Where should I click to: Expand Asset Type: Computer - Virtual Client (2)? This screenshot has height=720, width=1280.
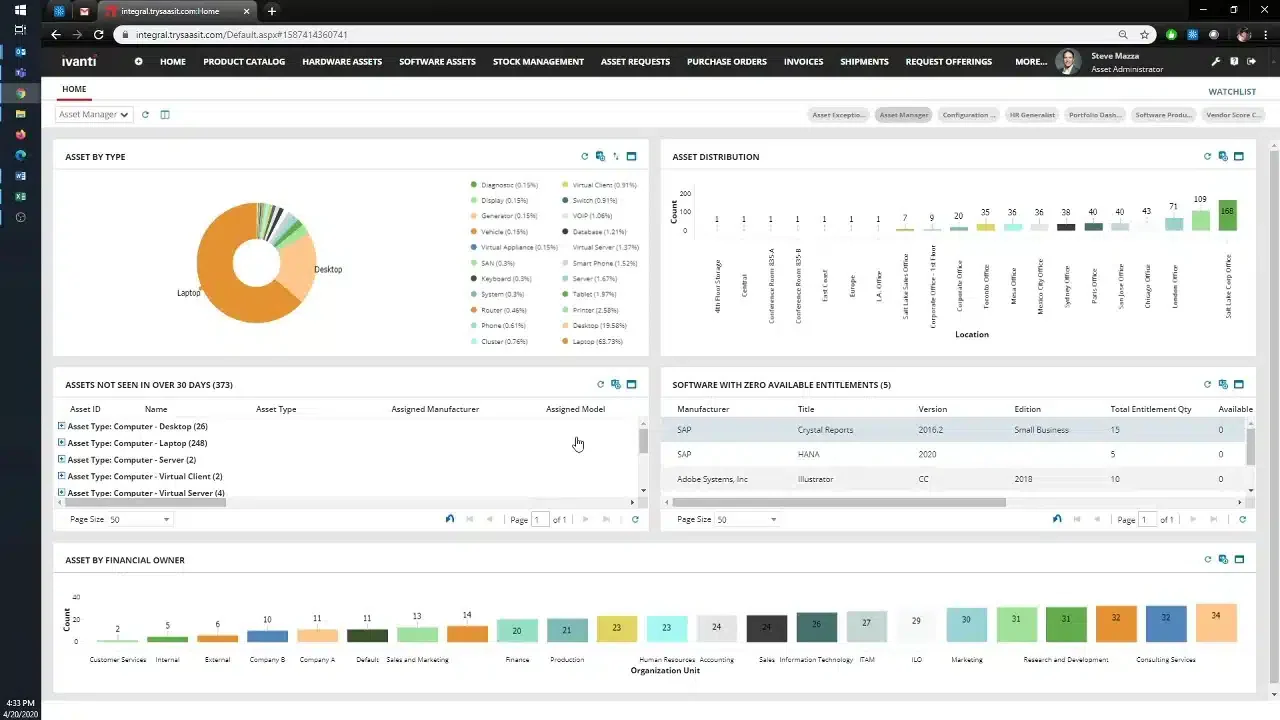(x=61, y=476)
